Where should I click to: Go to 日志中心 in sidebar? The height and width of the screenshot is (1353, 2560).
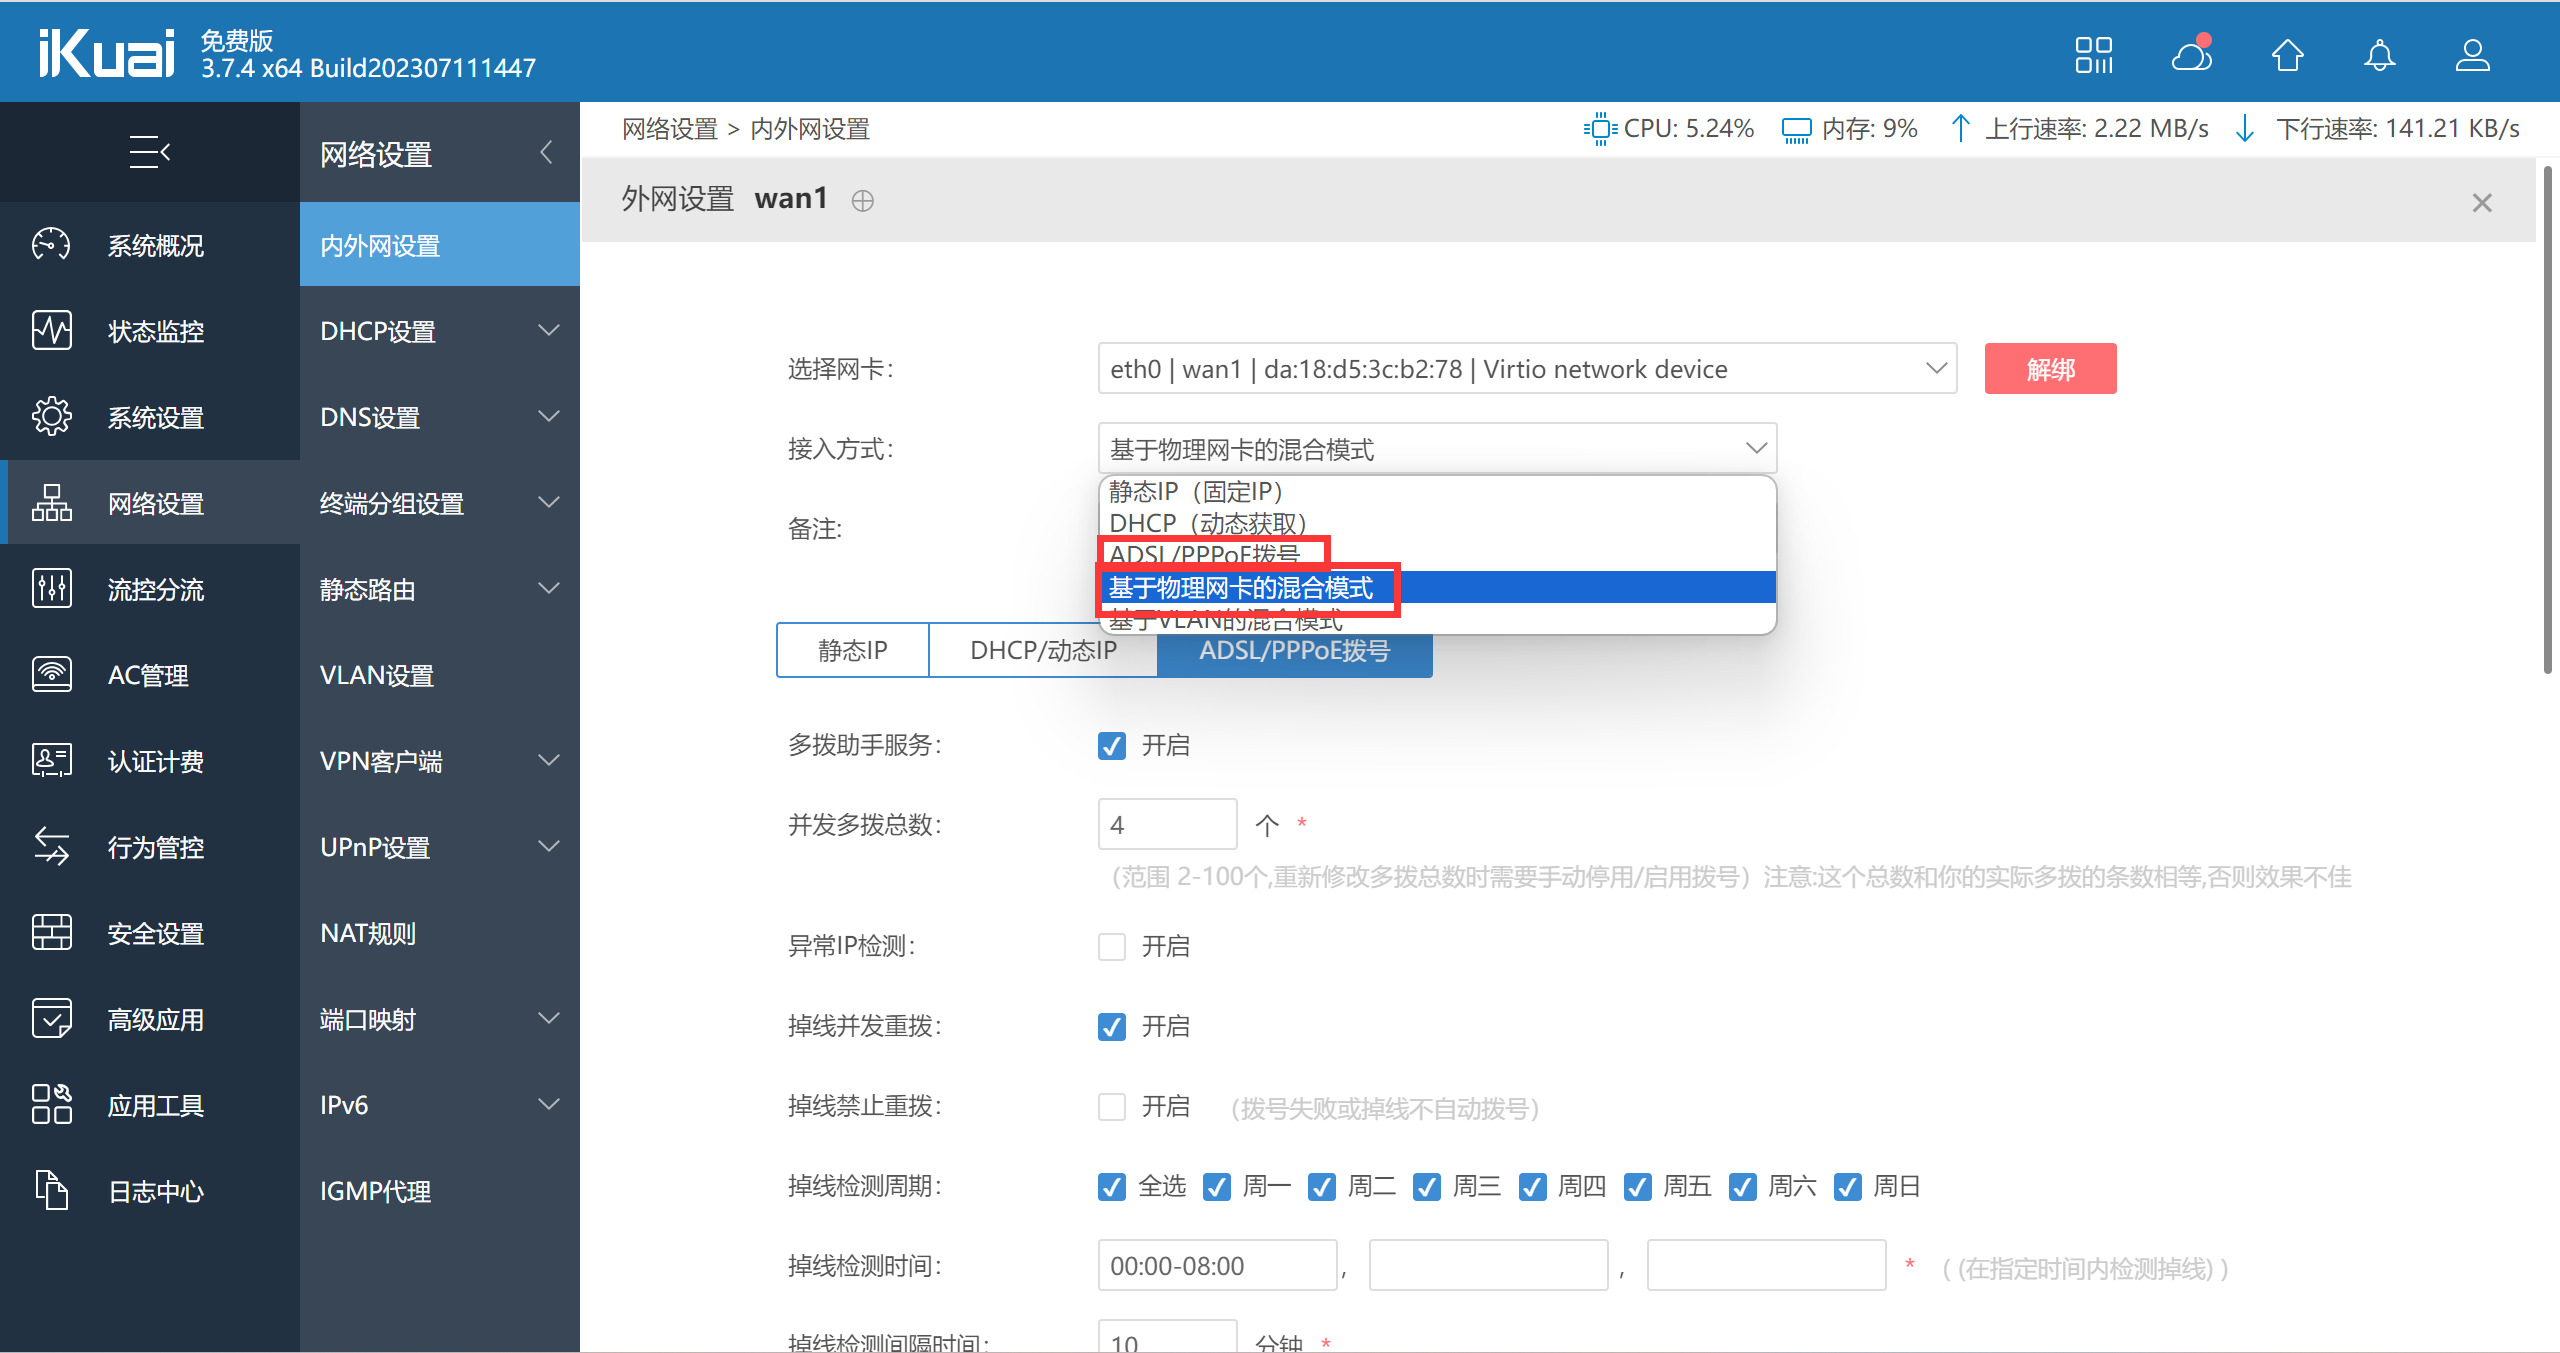coord(155,1191)
